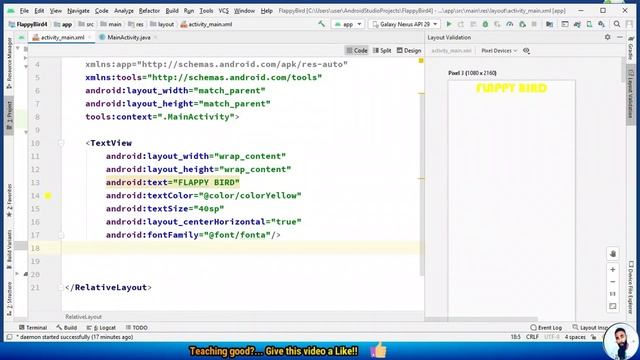
Task: Click the res breadcrumb in navigation bar
Action: [x=136, y=24]
